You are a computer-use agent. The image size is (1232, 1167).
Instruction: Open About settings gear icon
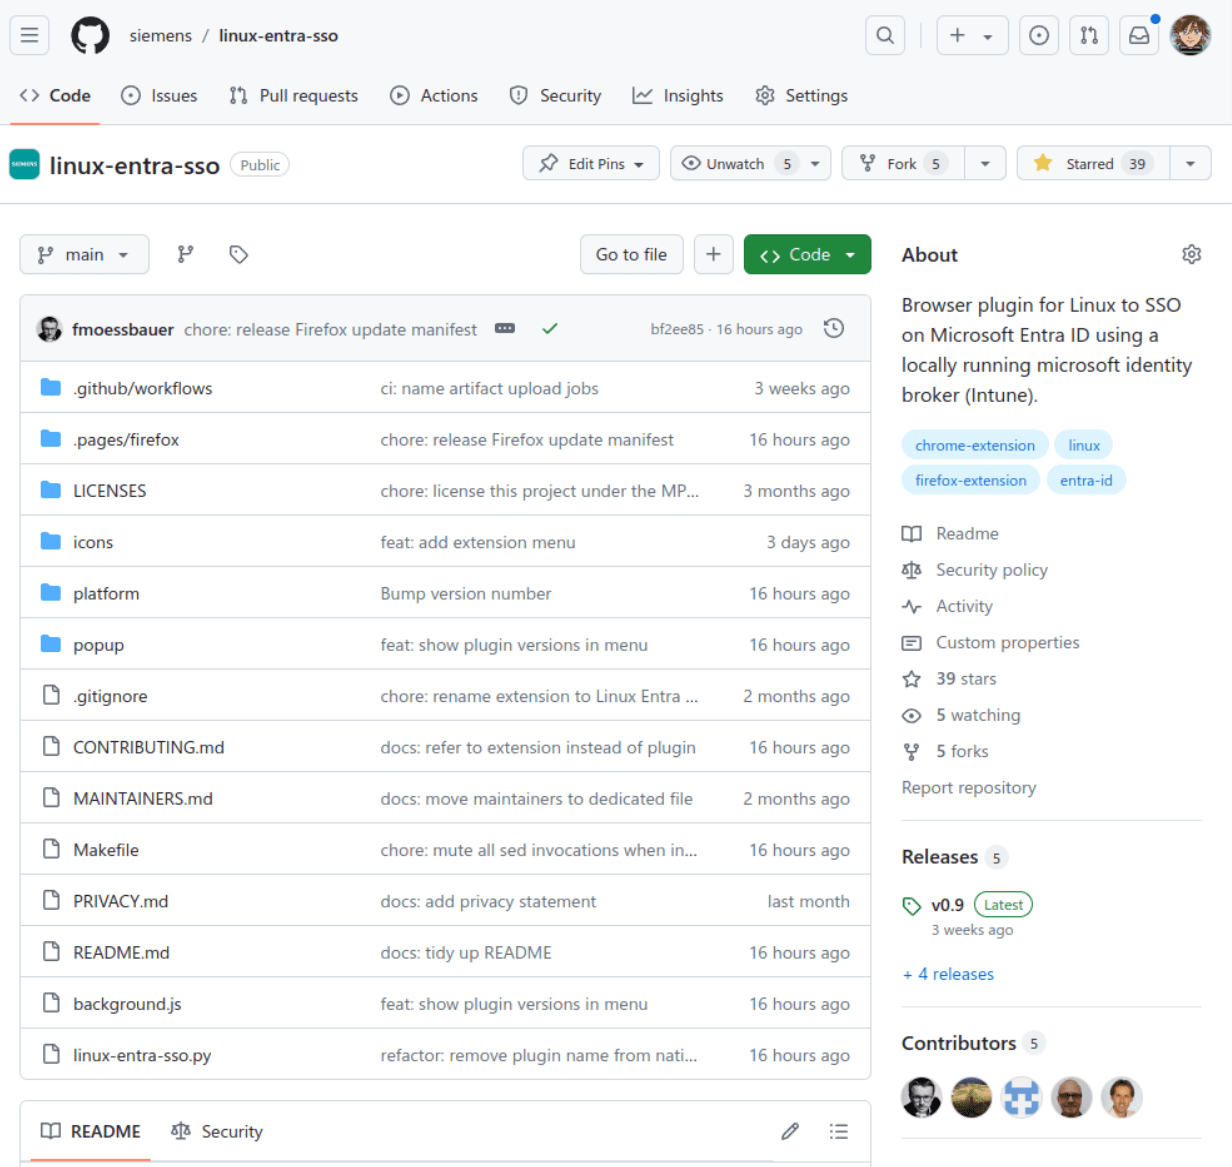pyautogui.click(x=1191, y=255)
